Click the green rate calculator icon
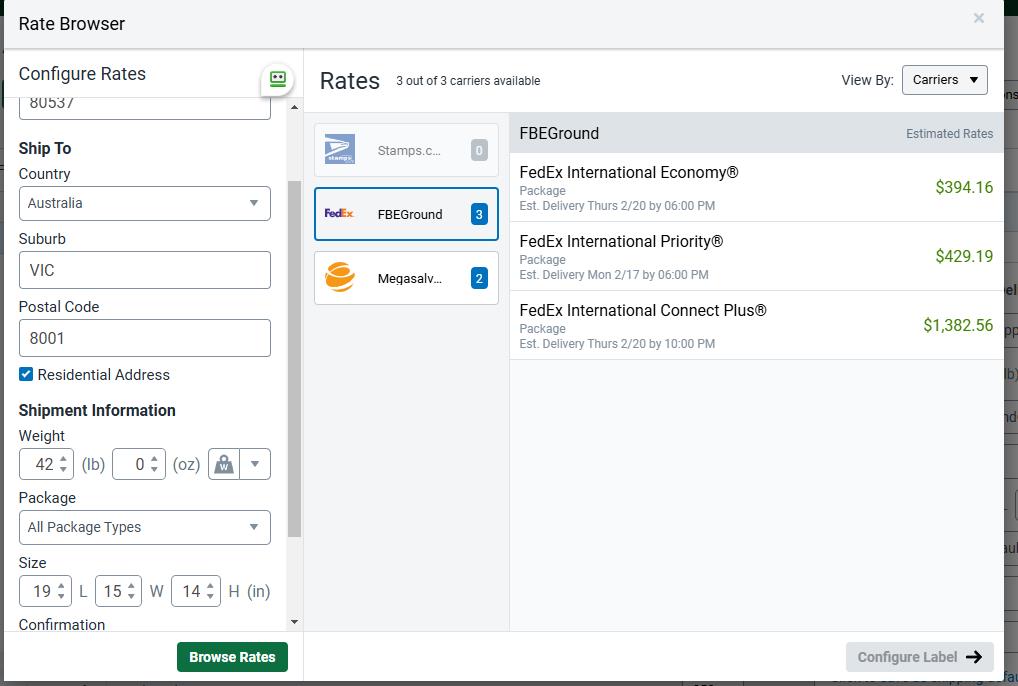 click(x=277, y=80)
